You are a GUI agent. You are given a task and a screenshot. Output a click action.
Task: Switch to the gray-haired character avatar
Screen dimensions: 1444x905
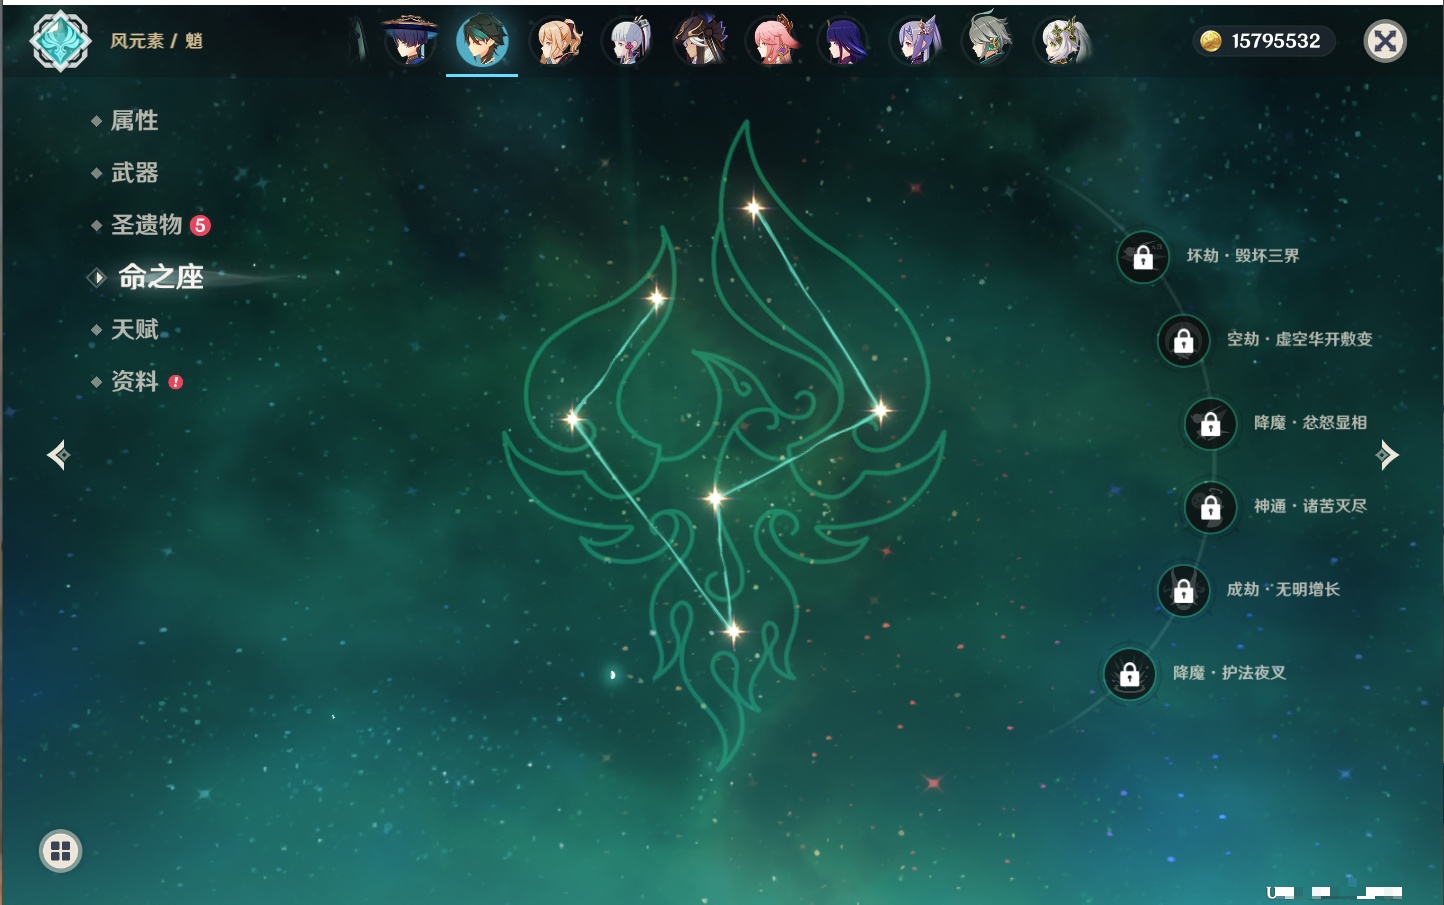pyautogui.click(x=989, y=41)
